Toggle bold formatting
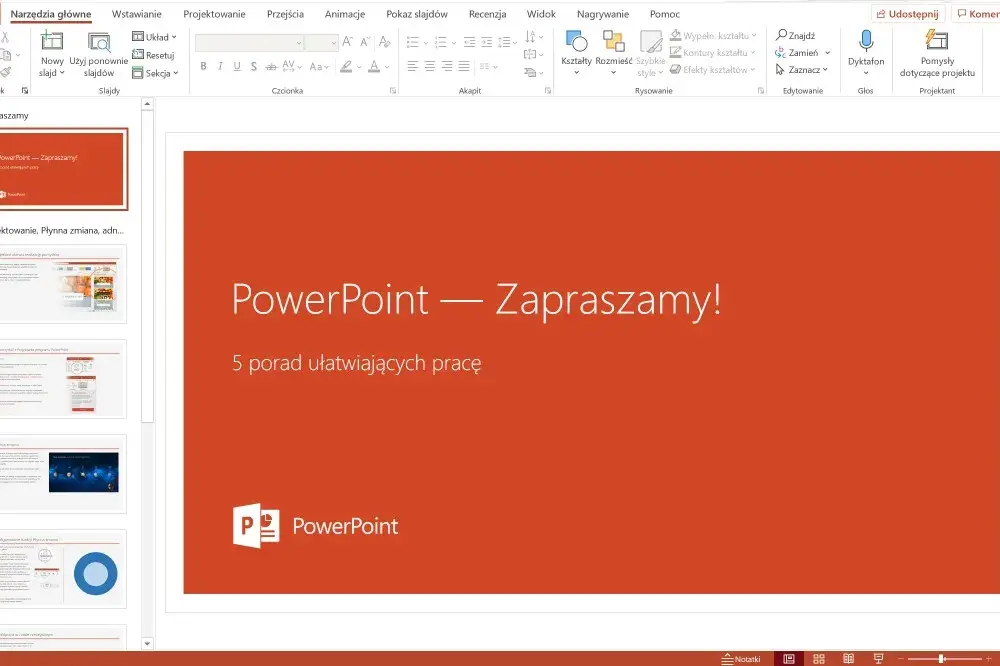 203,66
